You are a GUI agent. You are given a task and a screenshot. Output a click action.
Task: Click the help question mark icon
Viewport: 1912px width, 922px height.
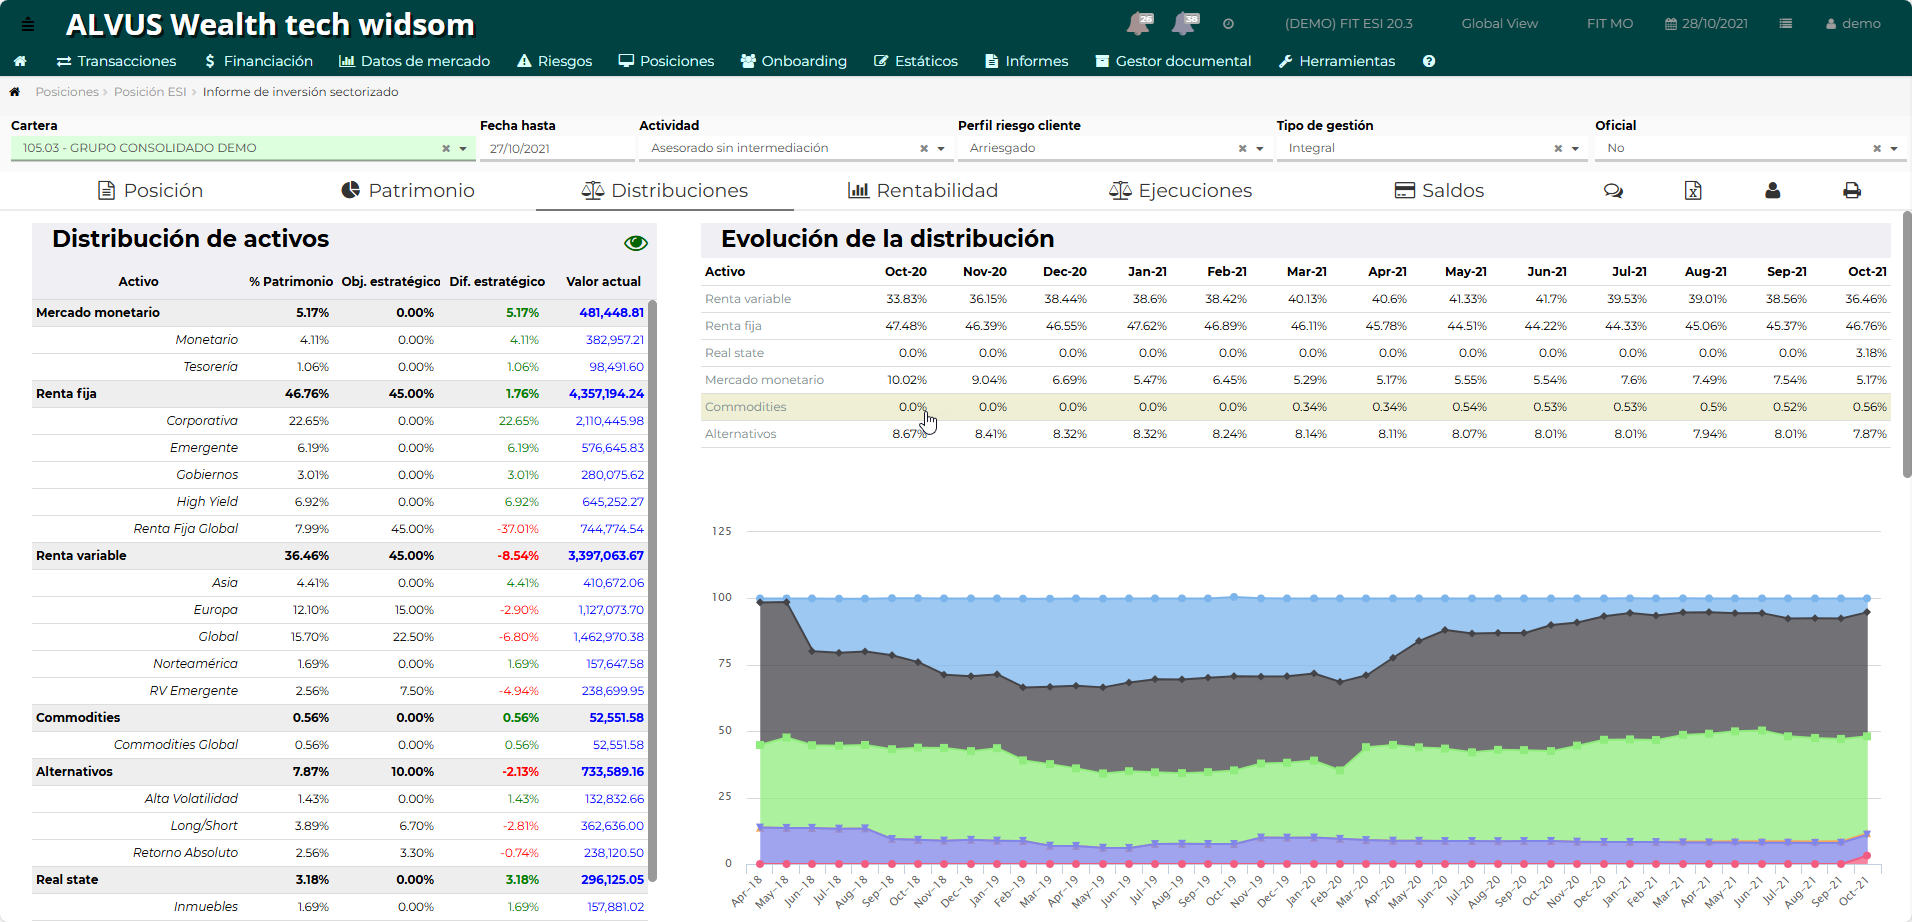(1429, 61)
